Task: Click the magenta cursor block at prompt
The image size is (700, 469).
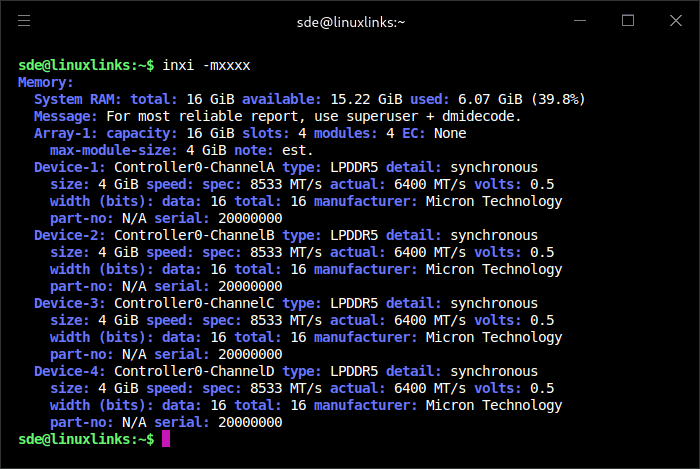Action: point(166,439)
